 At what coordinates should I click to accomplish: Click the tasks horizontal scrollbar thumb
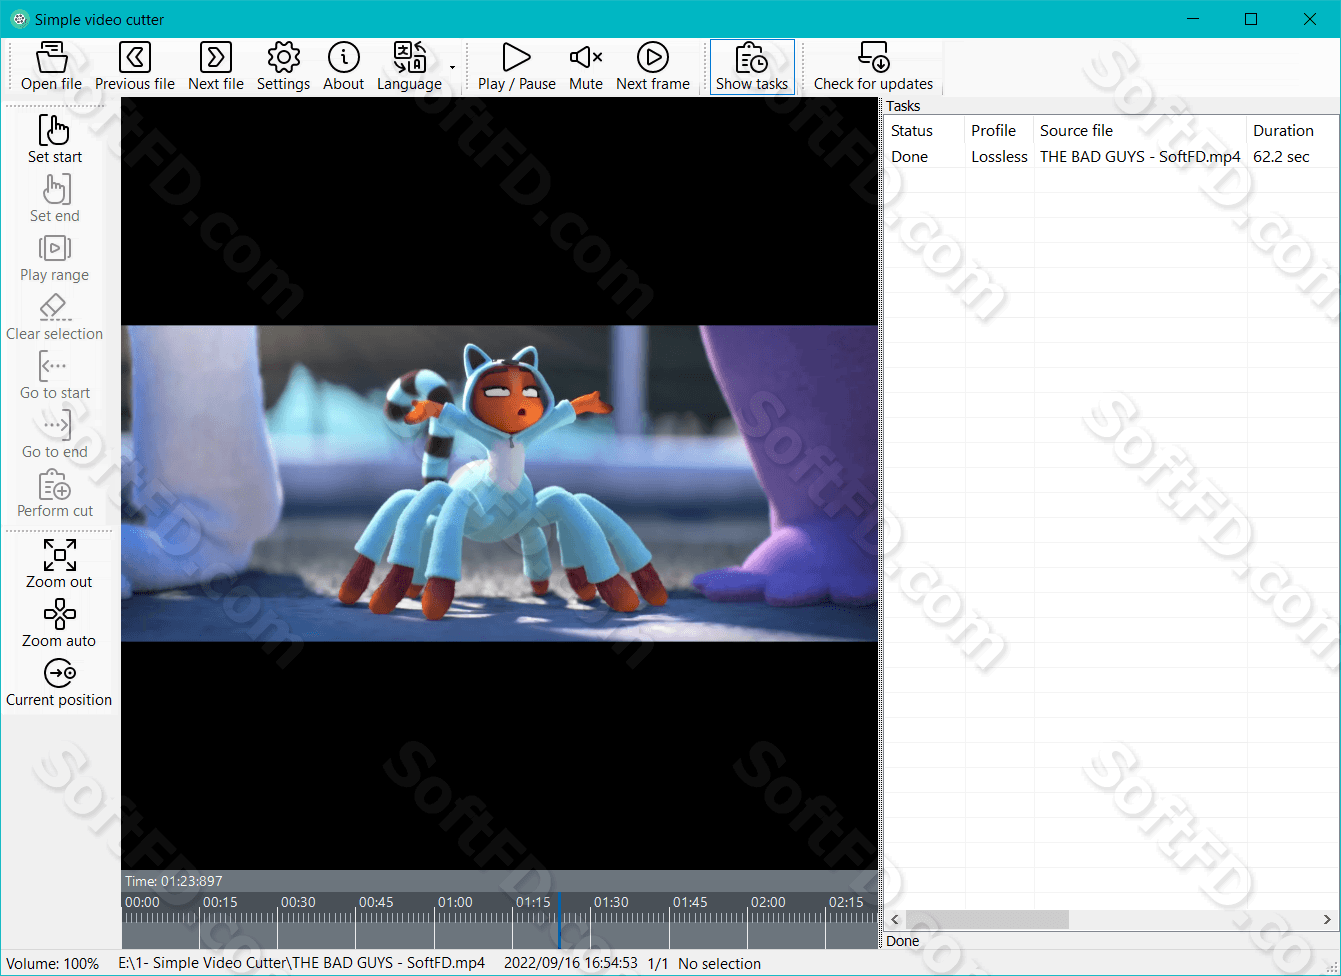point(987,920)
